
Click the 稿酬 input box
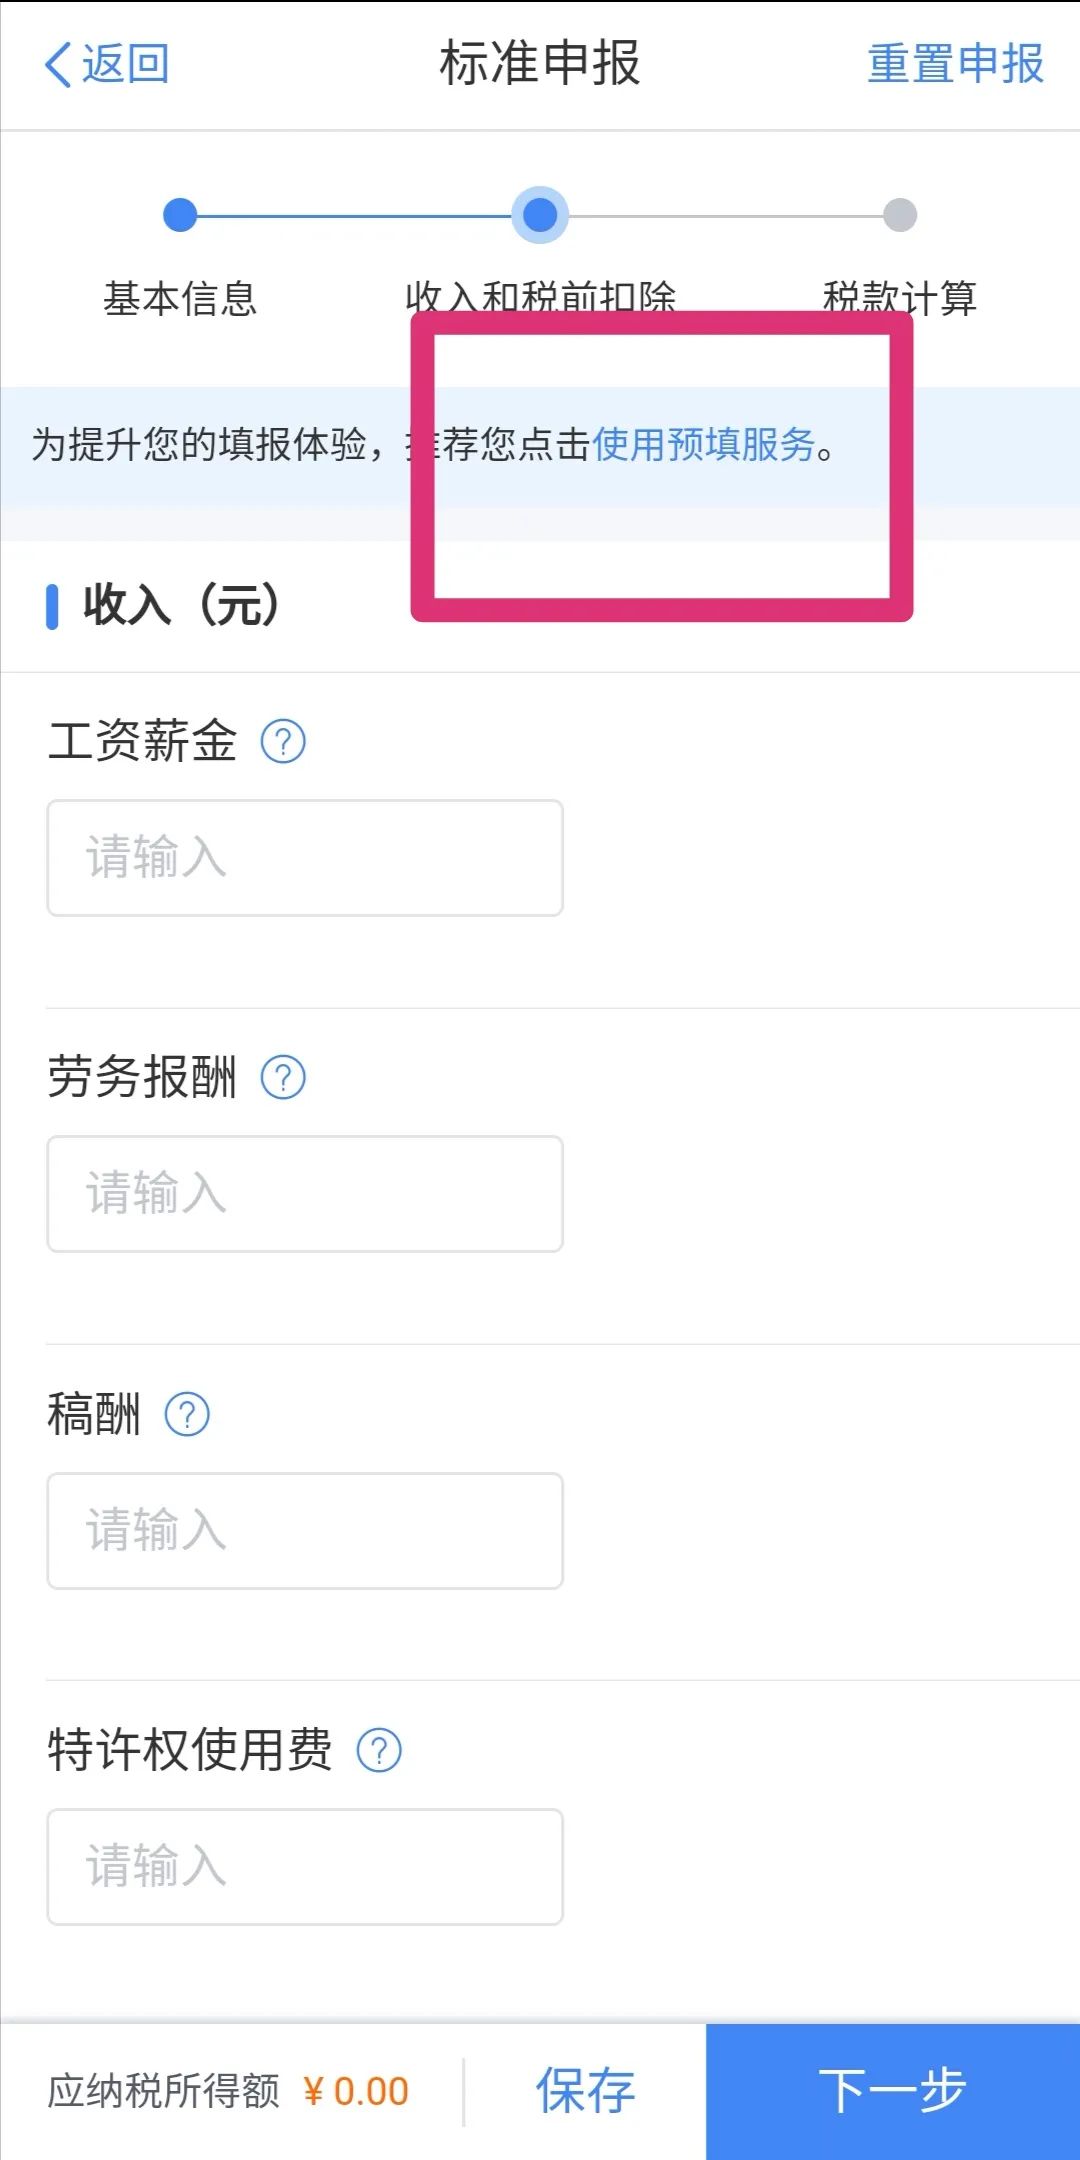pos(304,1529)
